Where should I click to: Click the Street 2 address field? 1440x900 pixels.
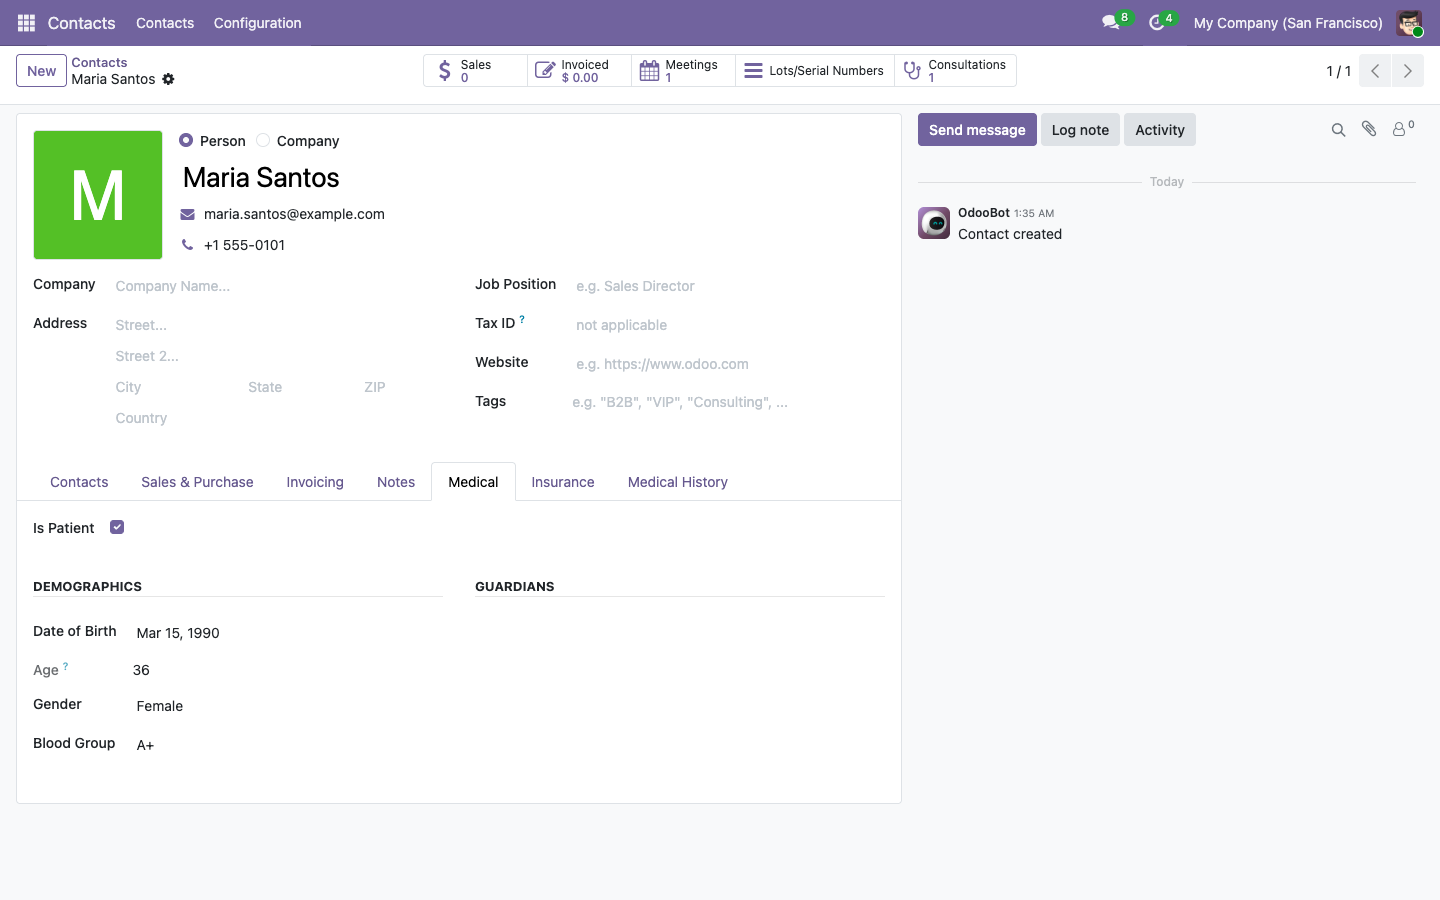pyautogui.click(x=277, y=356)
